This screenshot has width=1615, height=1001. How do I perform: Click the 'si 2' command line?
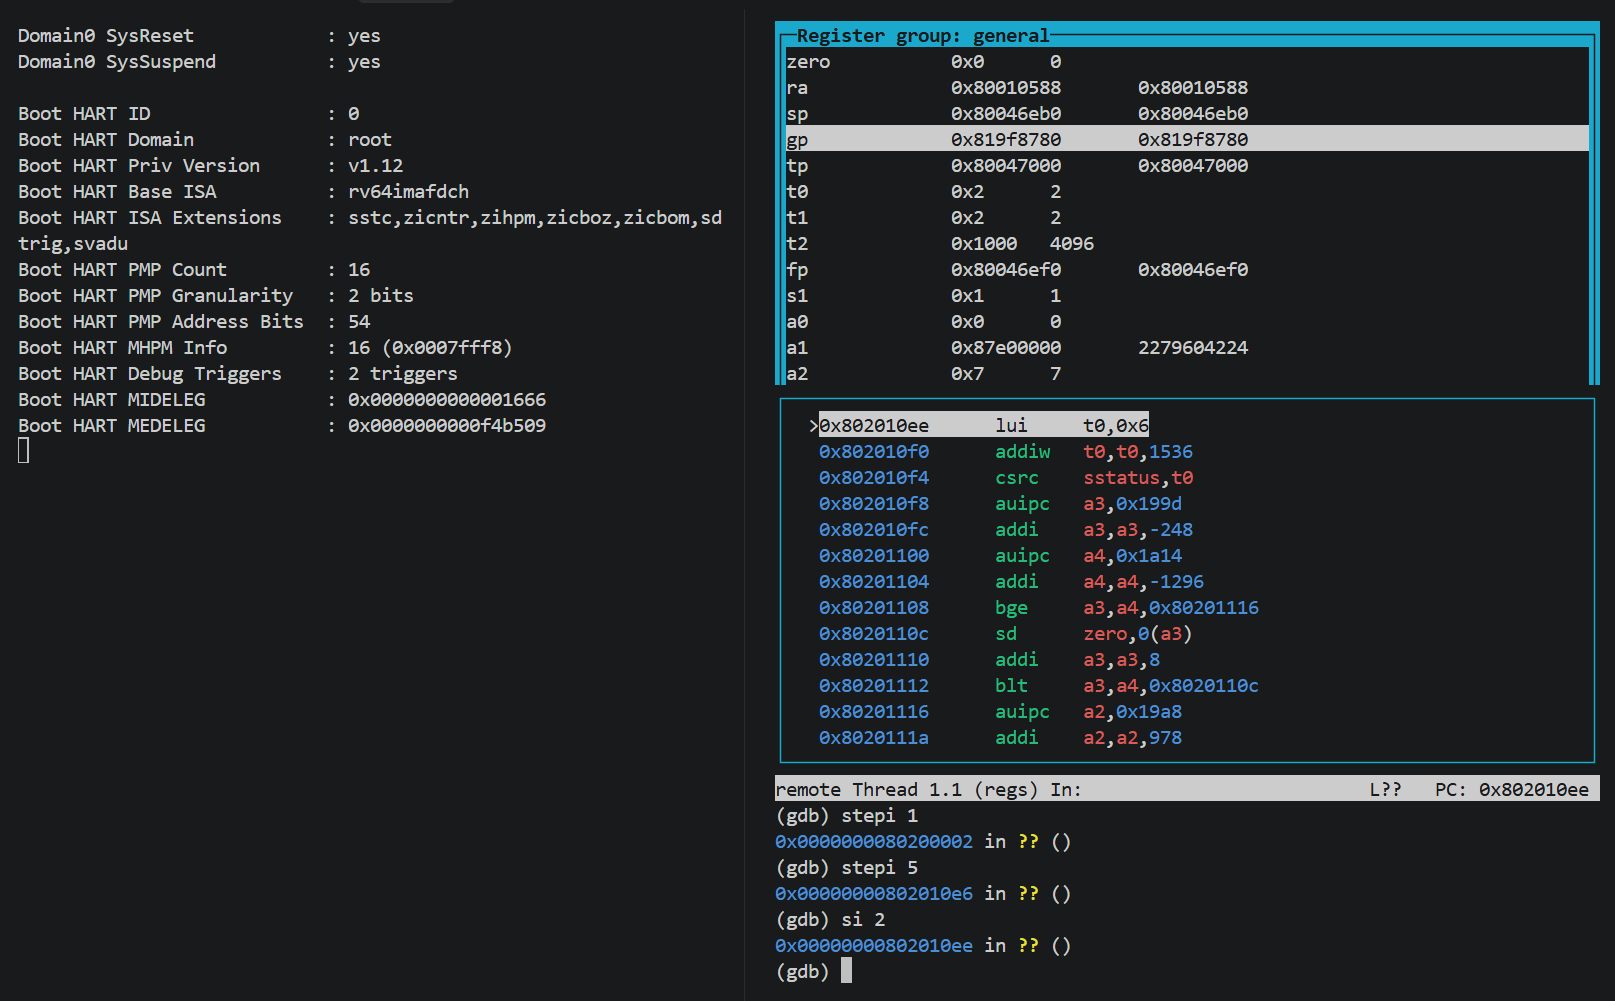[x=830, y=920]
